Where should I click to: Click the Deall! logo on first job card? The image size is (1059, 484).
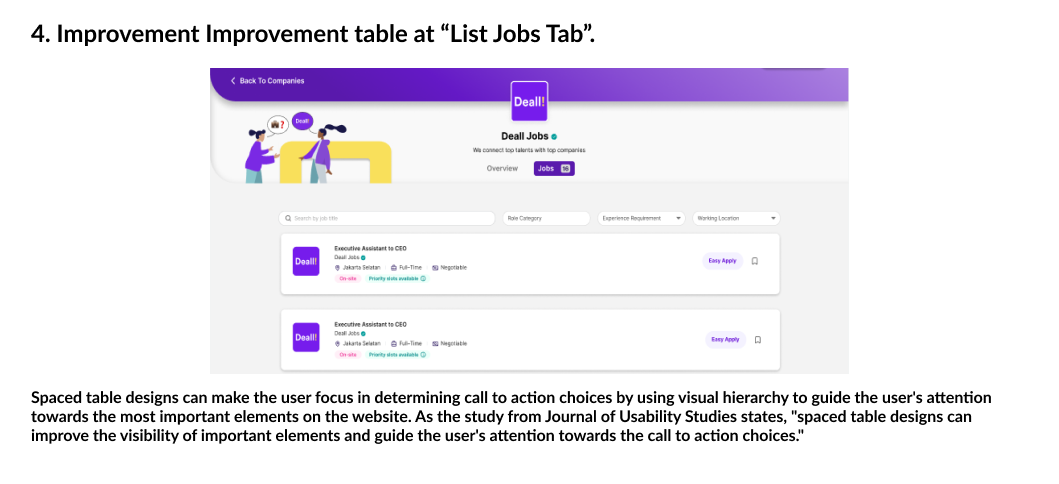point(305,261)
